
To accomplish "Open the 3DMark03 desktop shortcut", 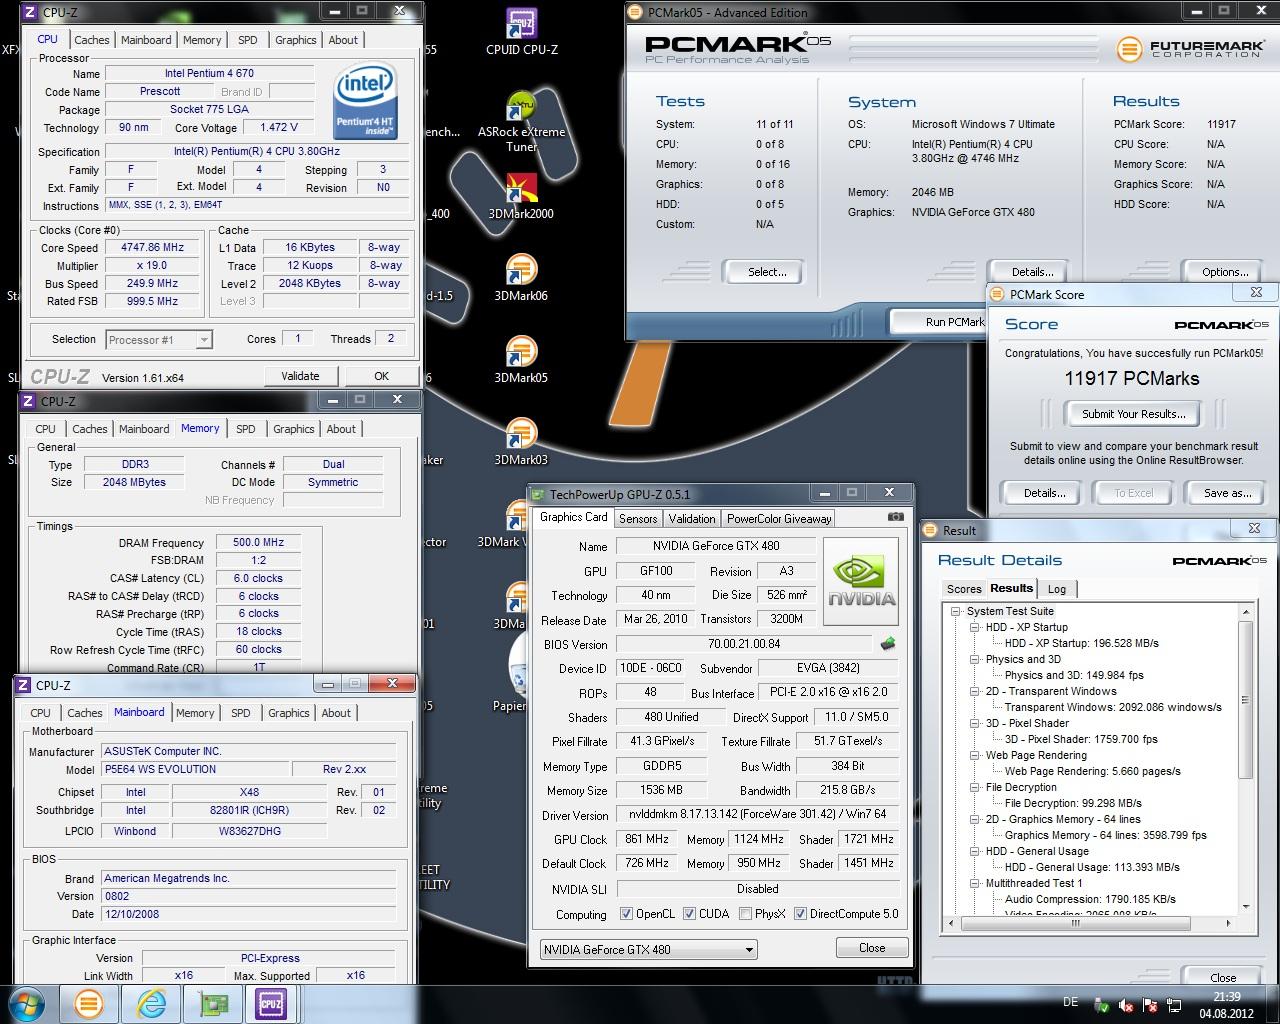I will tap(521, 441).
